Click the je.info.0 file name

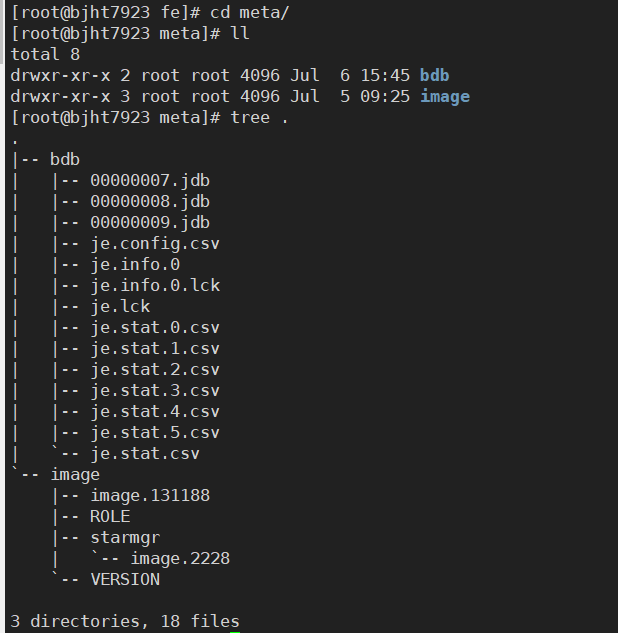[x=135, y=264]
